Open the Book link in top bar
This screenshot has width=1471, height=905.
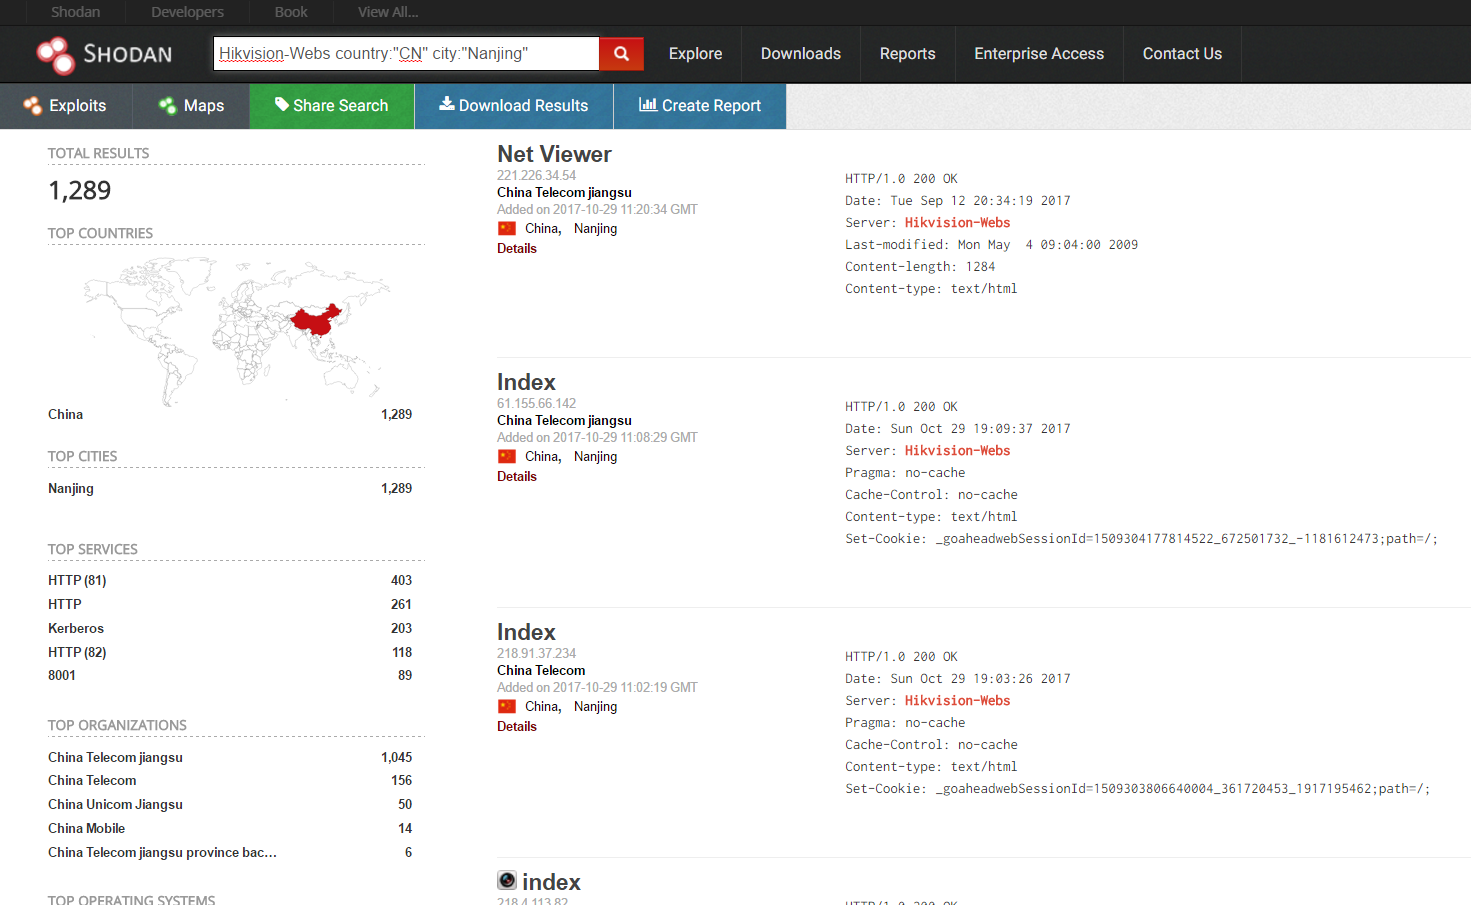click(x=291, y=12)
